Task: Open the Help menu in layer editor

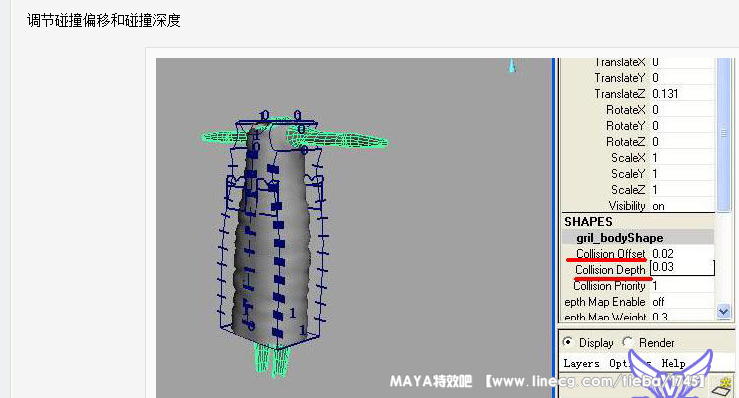Action: (x=673, y=363)
